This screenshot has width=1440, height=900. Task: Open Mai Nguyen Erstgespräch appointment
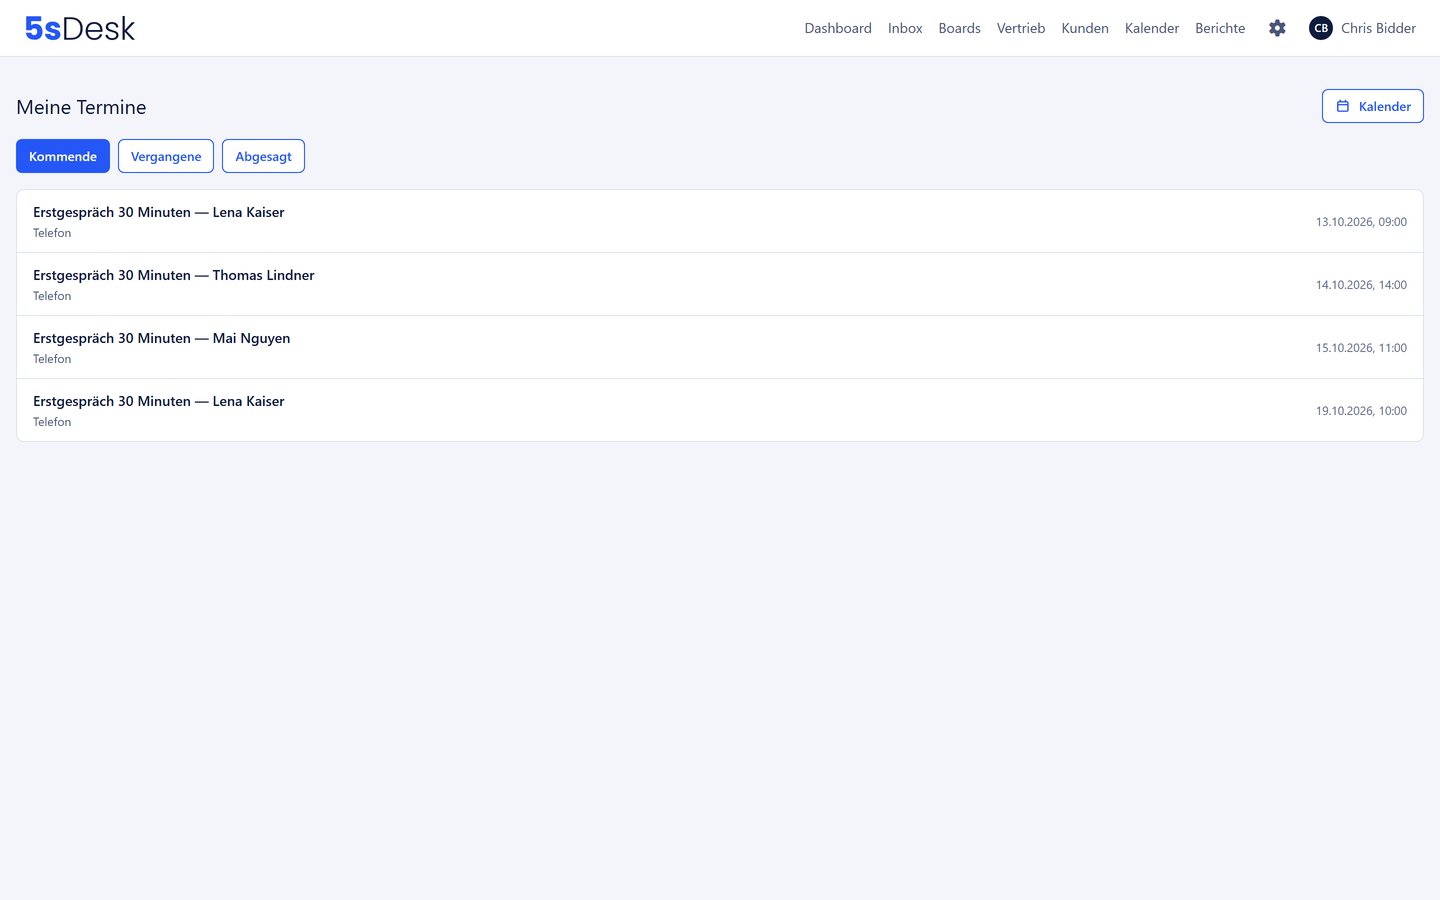tap(720, 347)
